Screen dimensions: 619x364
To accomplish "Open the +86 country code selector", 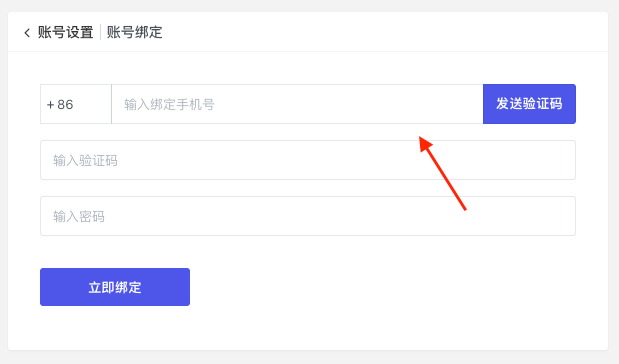I will [x=76, y=104].
